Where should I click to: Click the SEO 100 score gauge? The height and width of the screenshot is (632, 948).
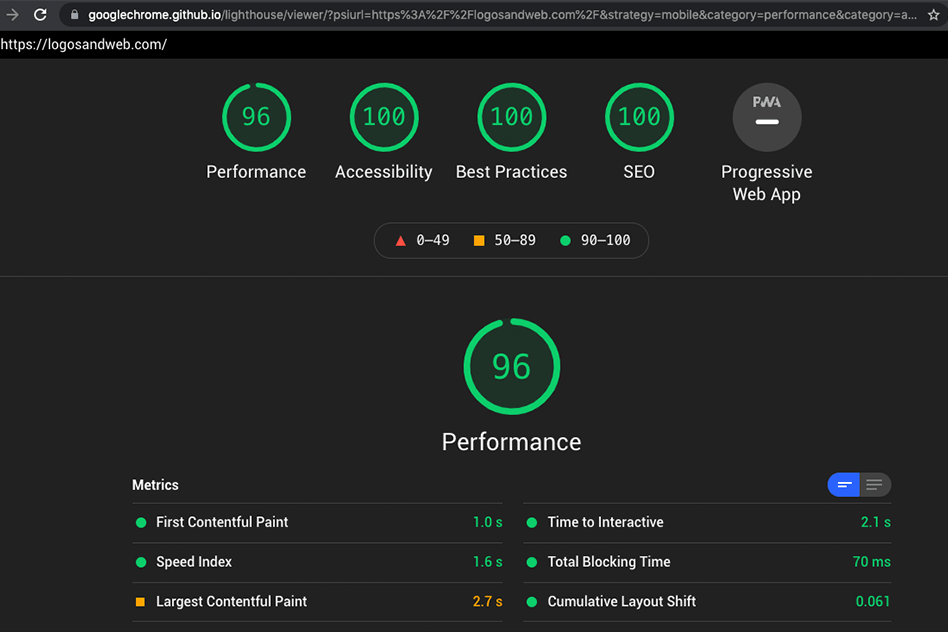tap(639, 117)
